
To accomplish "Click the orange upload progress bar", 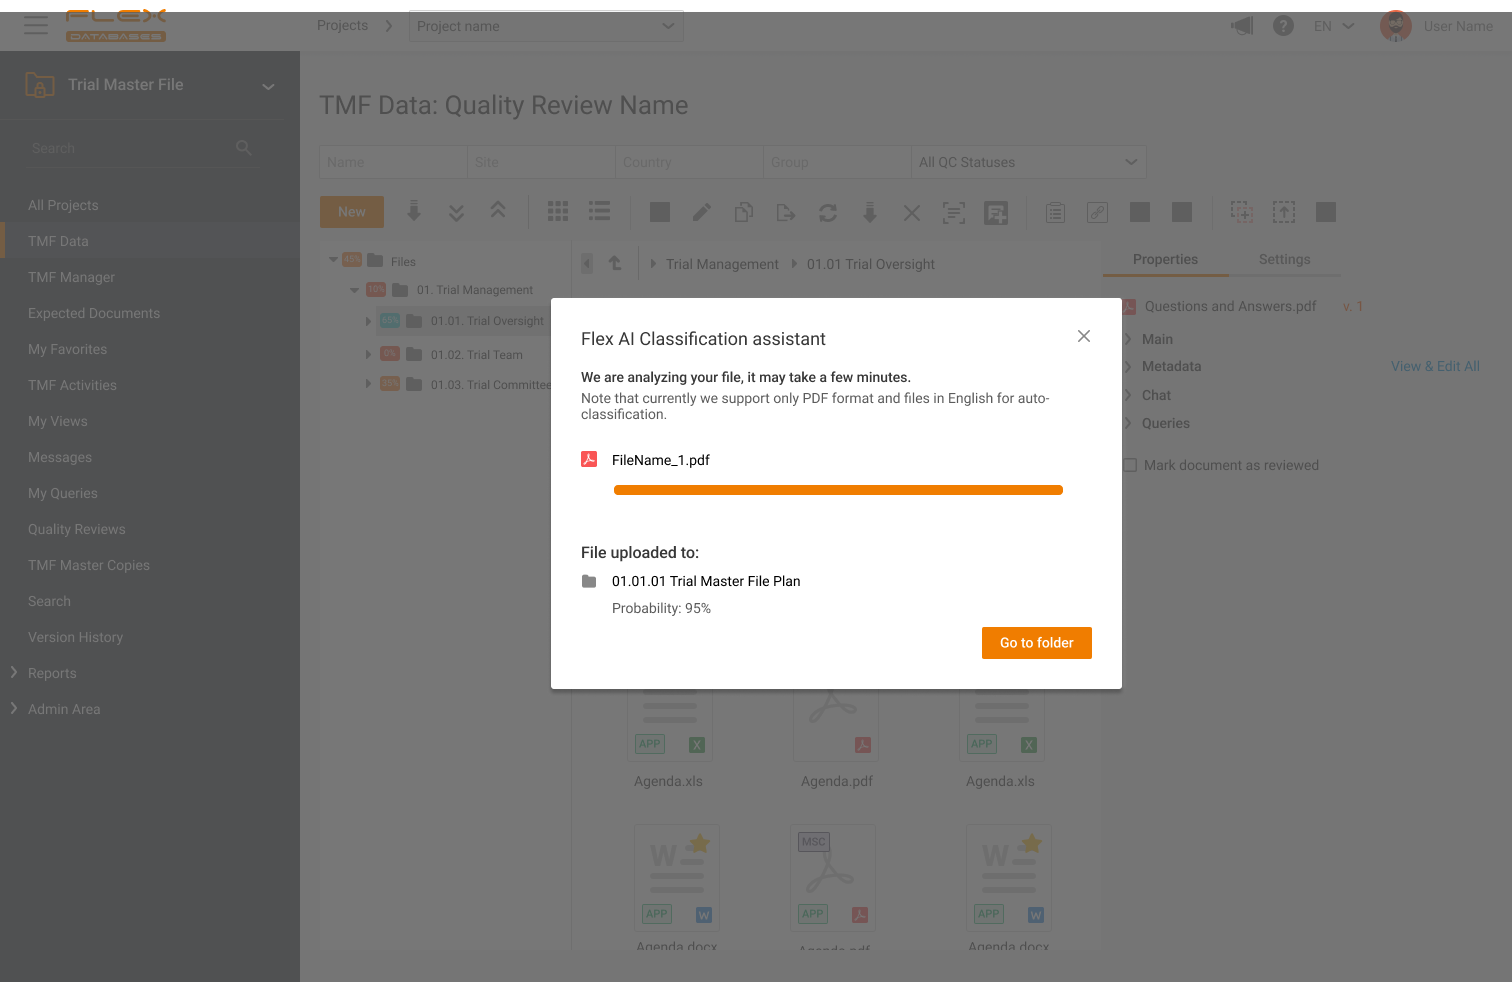I will [838, 490].
